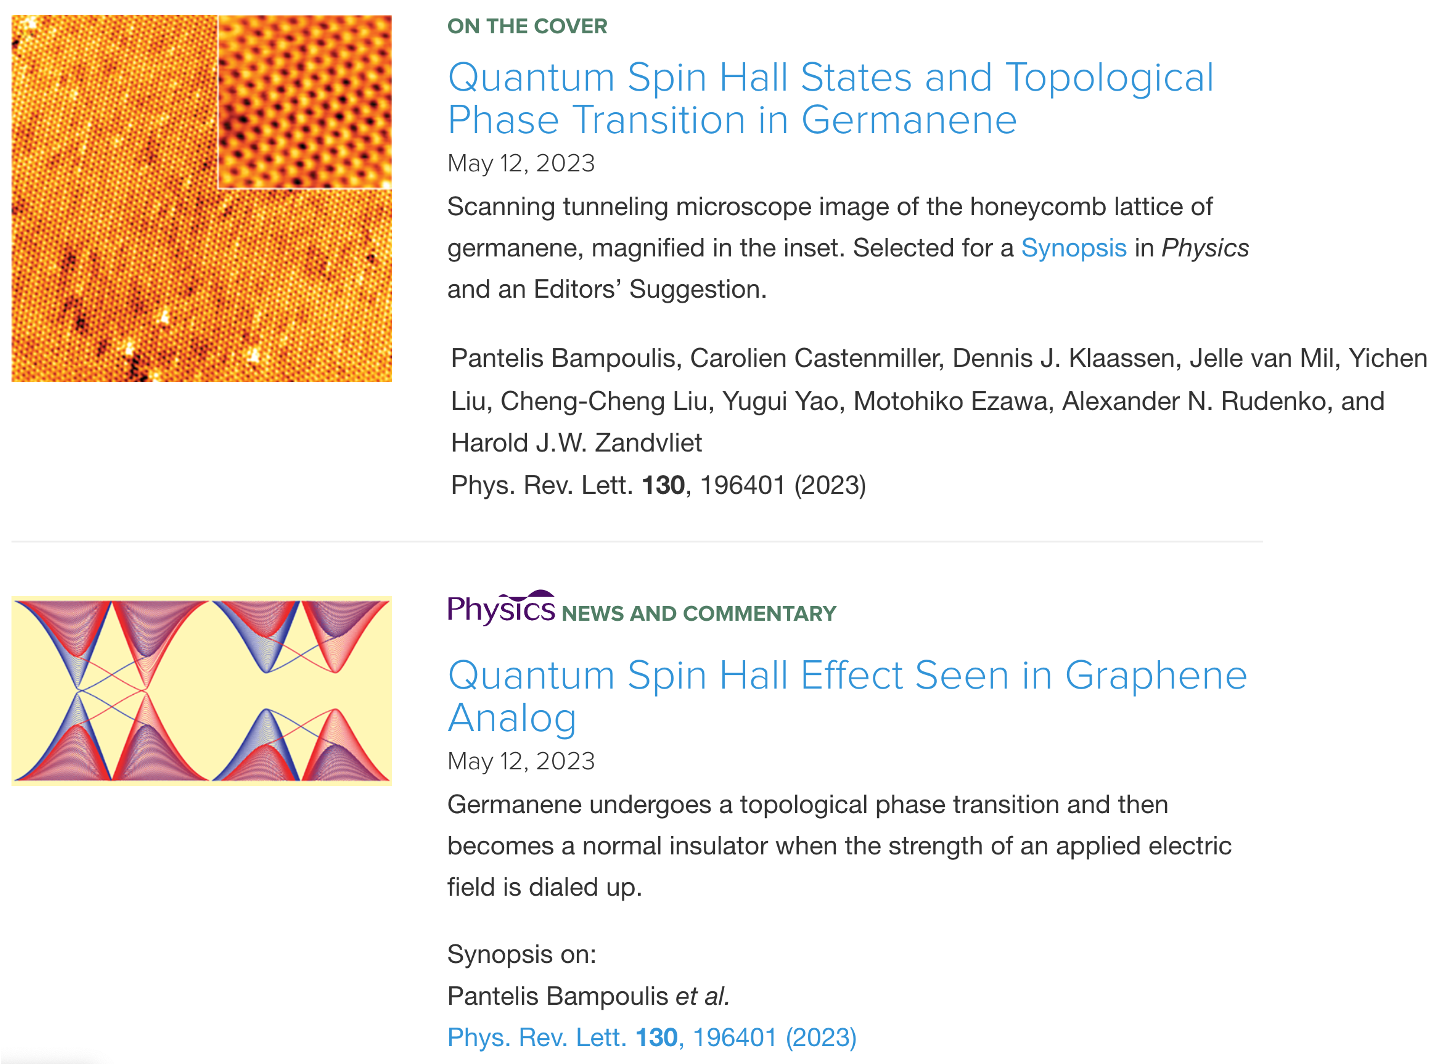Click the Physics logo icon
The image size is (1433, 1064).
coord(501,607)
